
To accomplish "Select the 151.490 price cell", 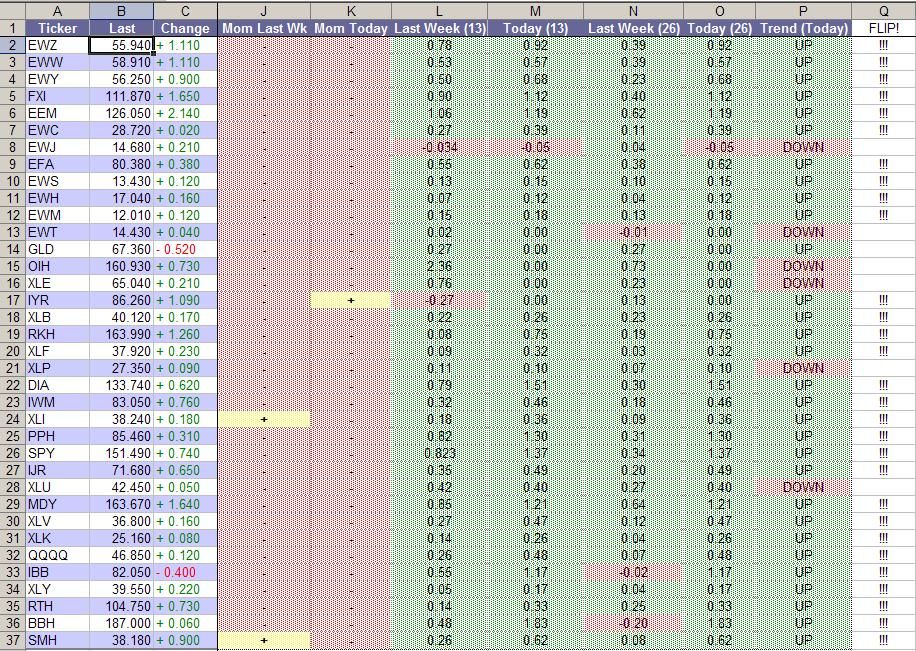I will tap(122, 453).
